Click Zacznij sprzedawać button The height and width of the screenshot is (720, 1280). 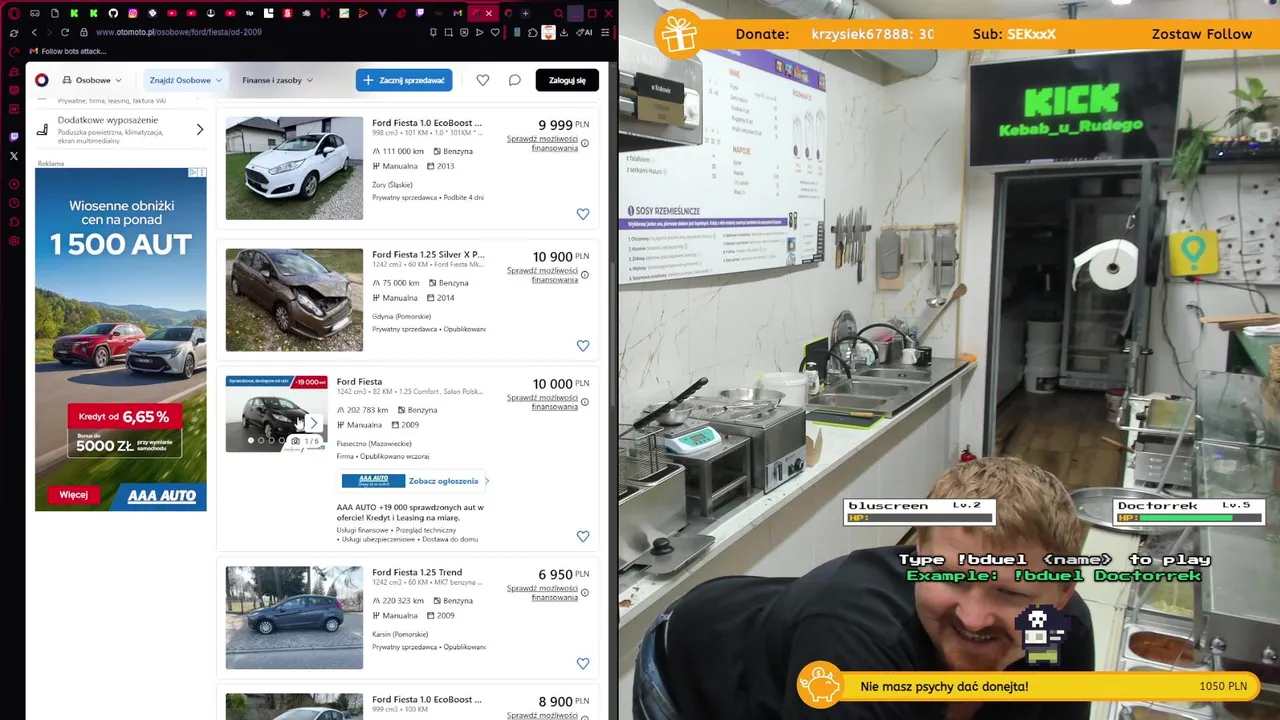point(404,80)
